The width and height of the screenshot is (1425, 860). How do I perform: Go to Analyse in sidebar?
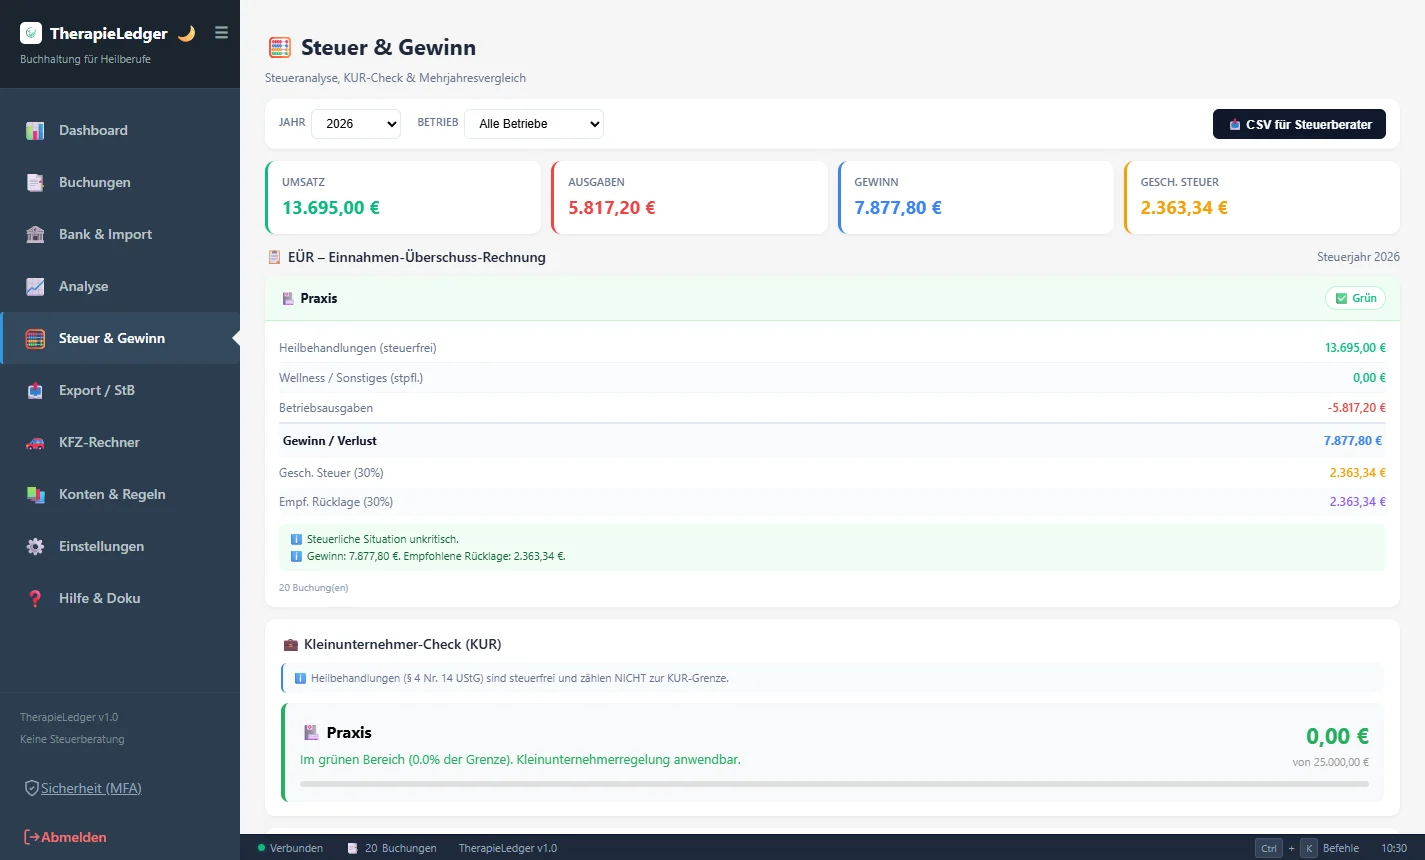[120, 286]
